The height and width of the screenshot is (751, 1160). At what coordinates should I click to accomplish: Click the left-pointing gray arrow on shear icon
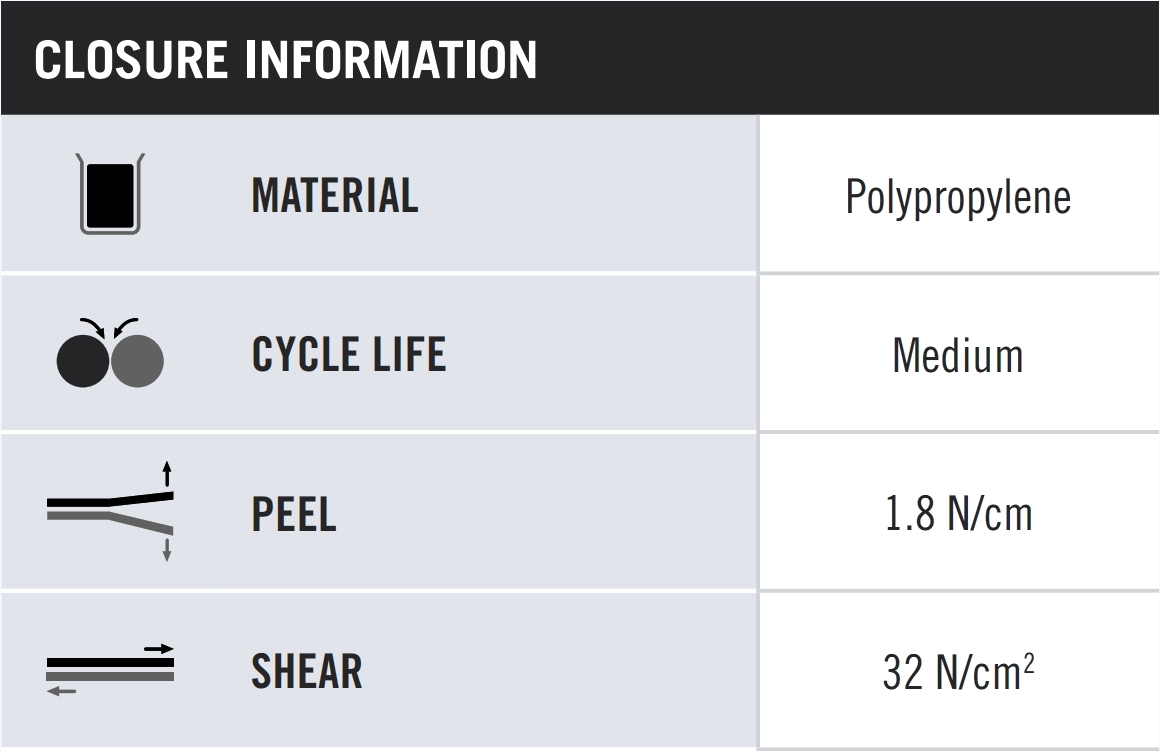[62, 691]
